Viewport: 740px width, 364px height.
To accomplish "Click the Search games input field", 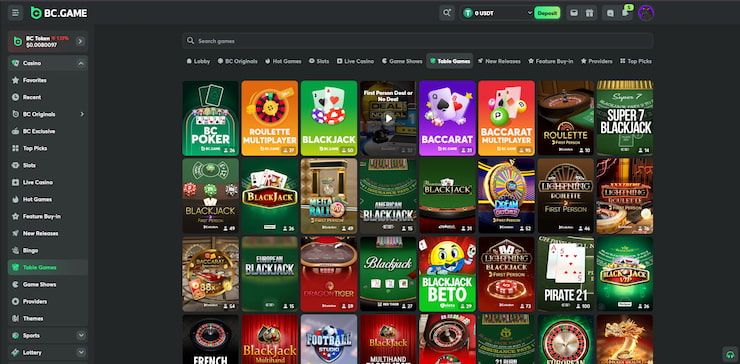I will coord(418,41).
